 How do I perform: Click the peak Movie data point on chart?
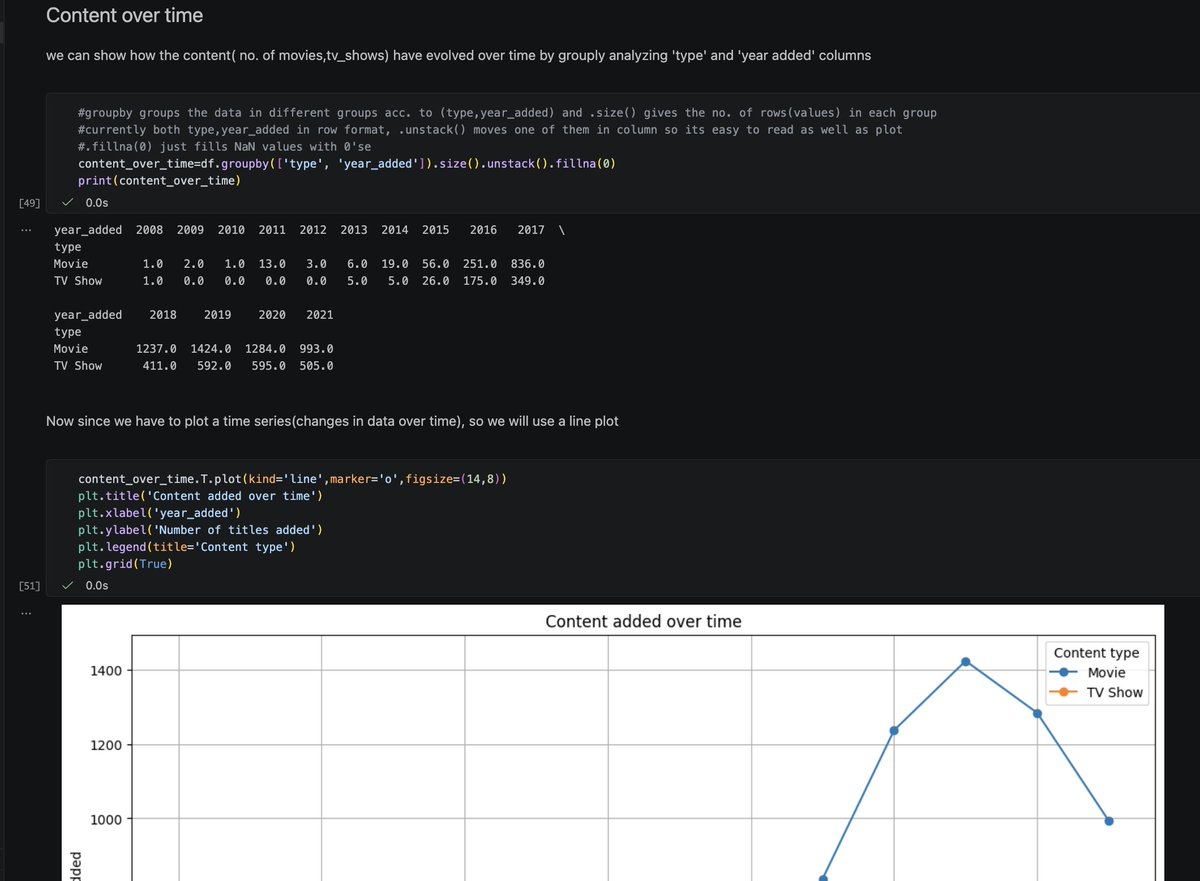pos(966,661)
